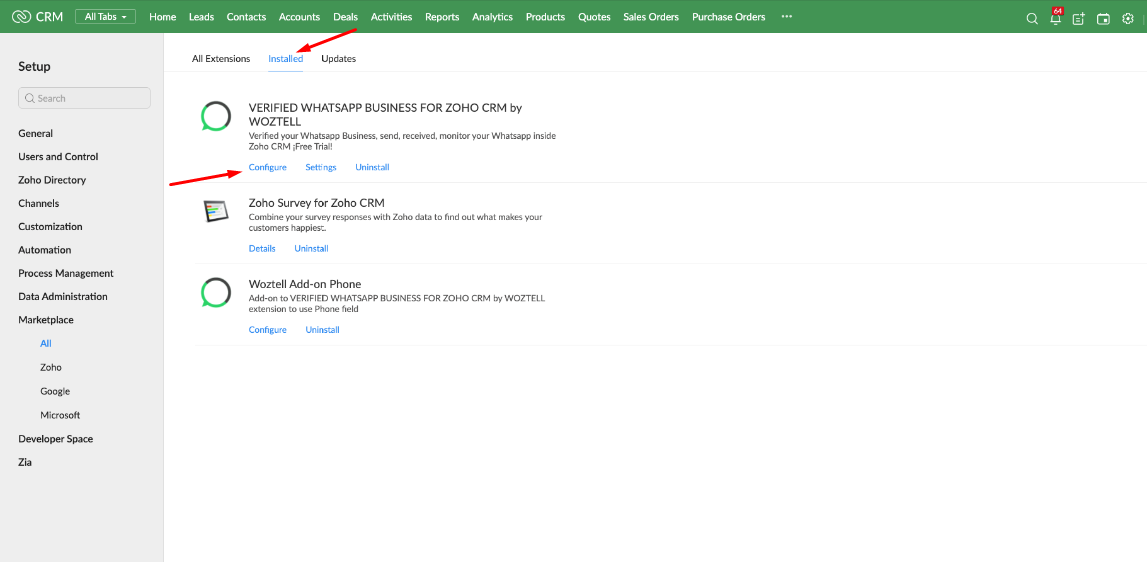The height and width of the screenshot is (562, 1147).
Task: Select All under Marketplace
Action: (46, 343)
